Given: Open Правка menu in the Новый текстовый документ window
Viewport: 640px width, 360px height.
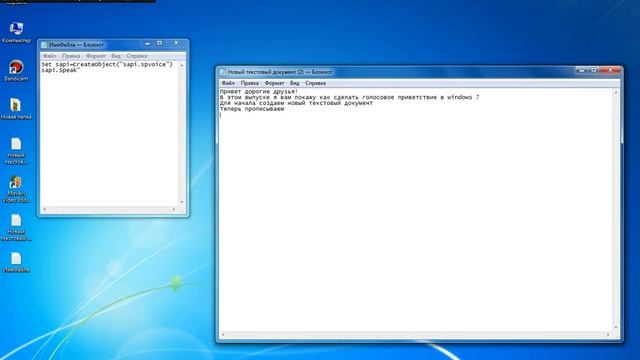Looking at the screenshot, I should pyautogui.click(x=249, y=83).
